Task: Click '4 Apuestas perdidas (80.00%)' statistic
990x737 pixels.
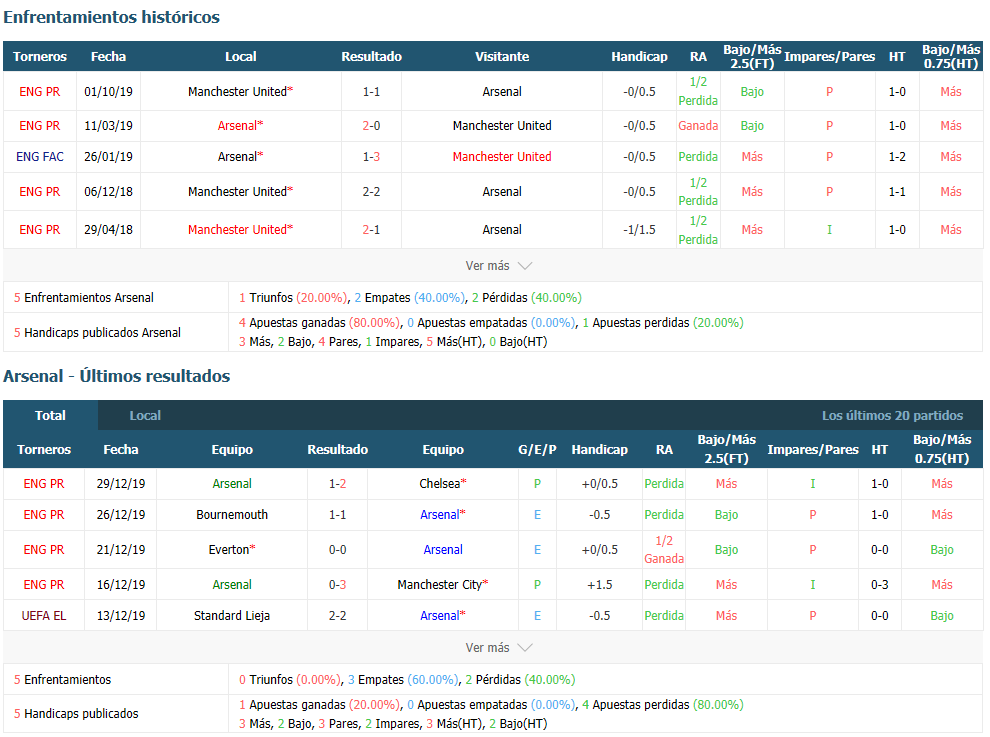Action: click(x=662, y=705)
